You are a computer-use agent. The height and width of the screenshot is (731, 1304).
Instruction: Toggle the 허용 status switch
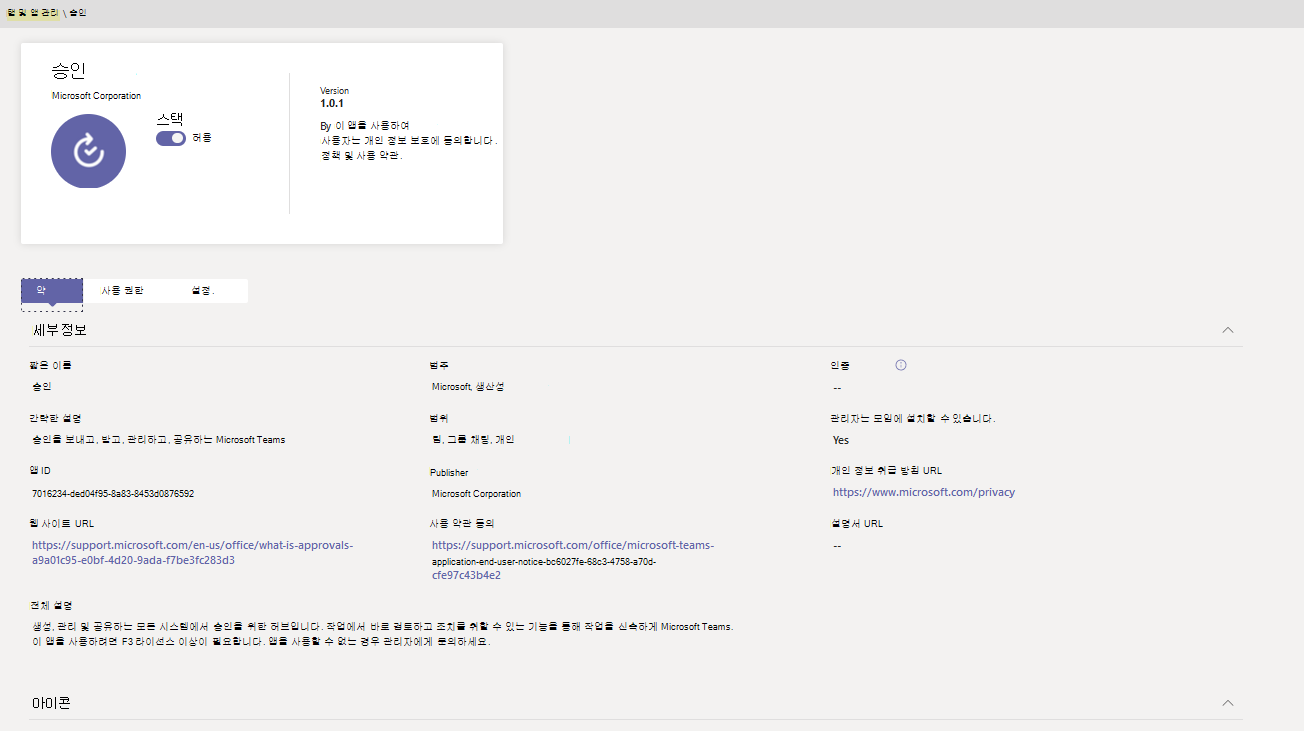point(171,138)
